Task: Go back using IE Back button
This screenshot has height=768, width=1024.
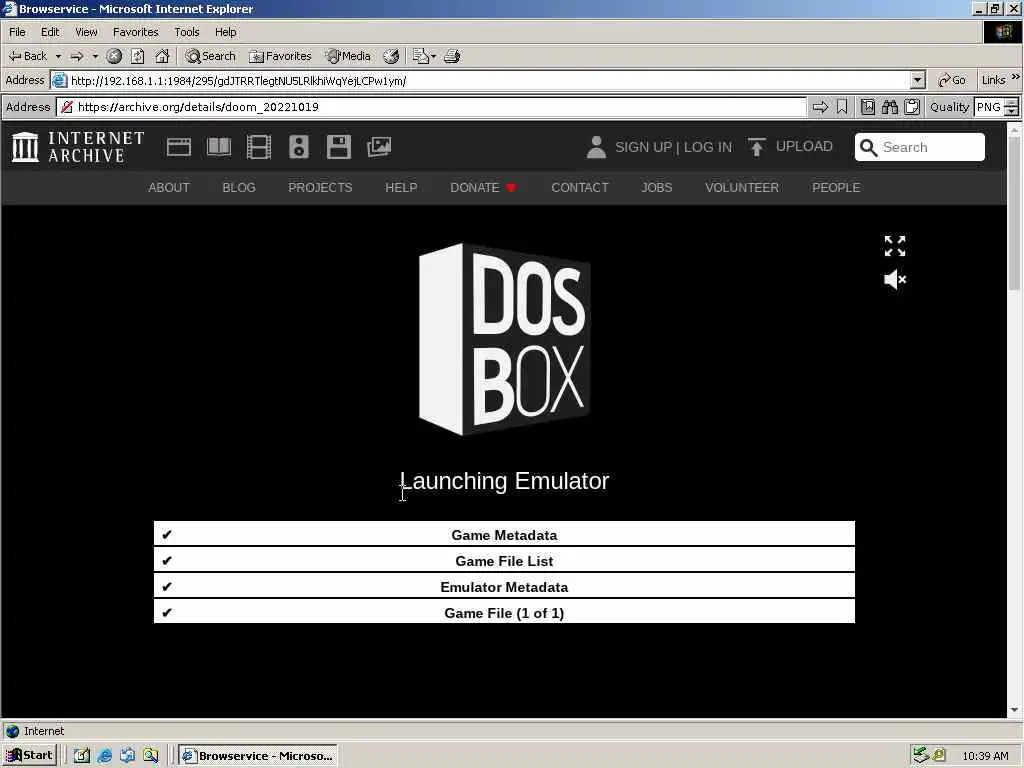Action: click(27, 56)
